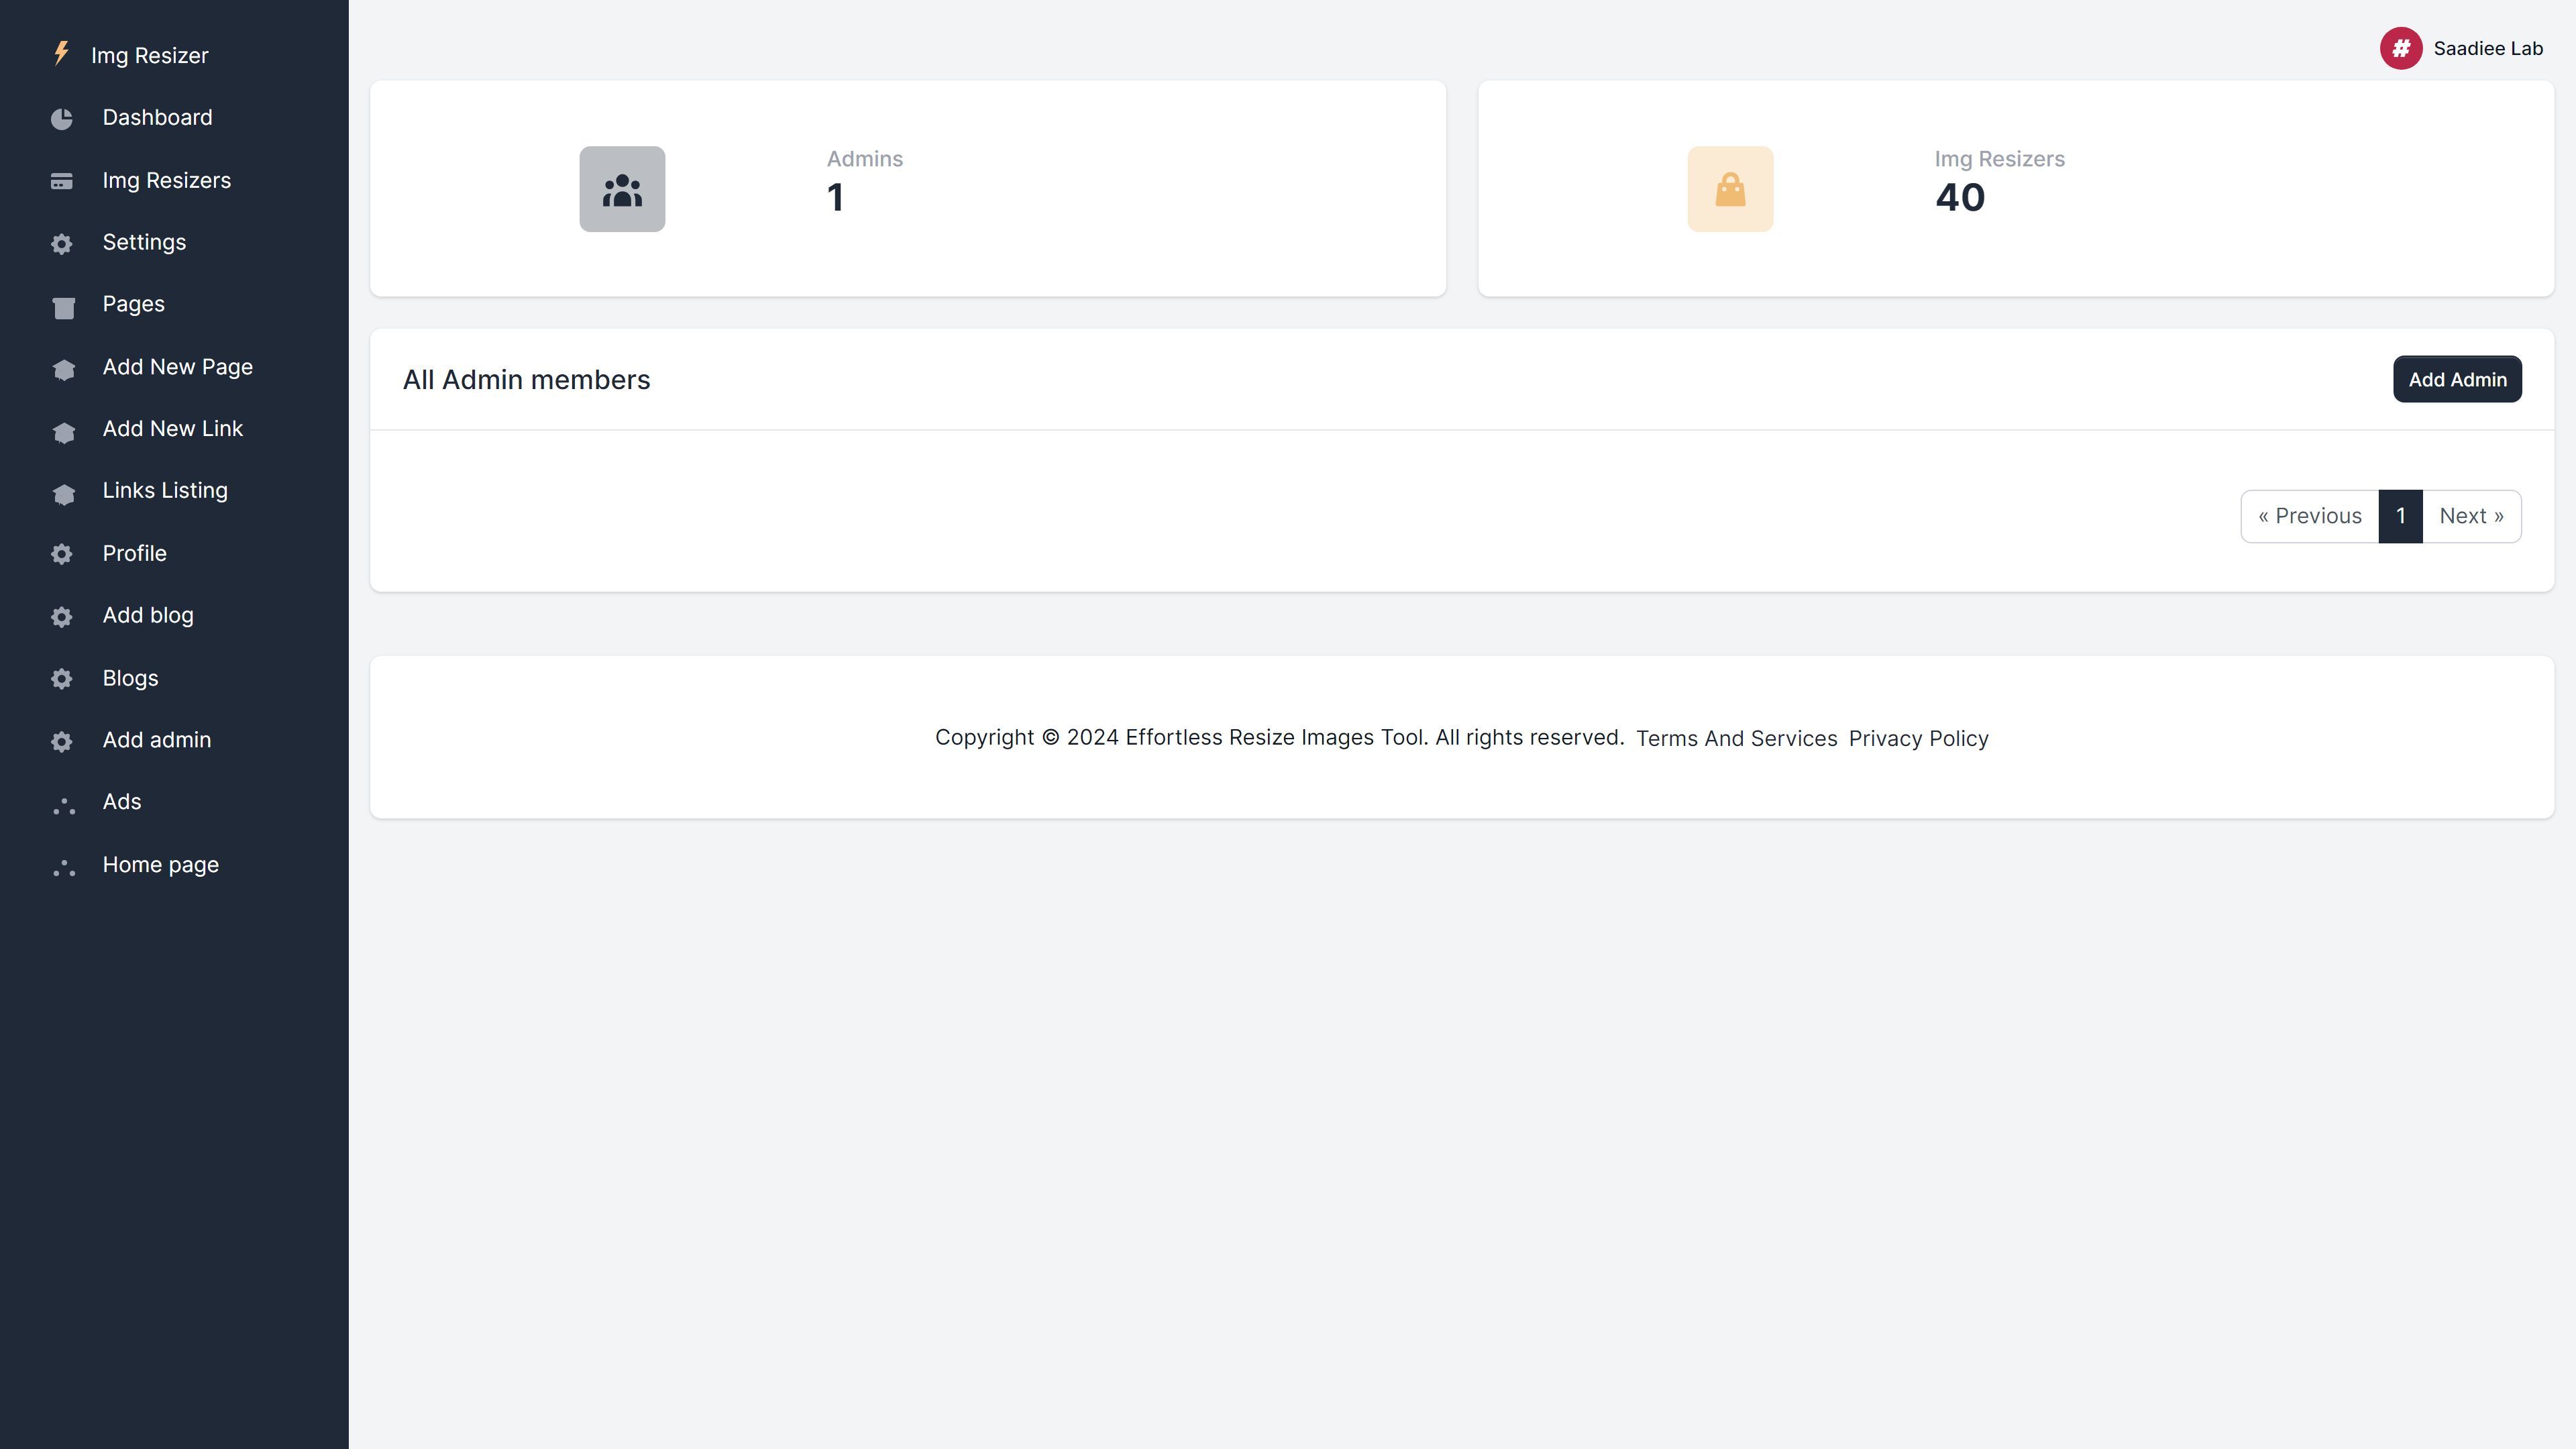Click the Img Resizers card icon
Image resolution: width=2576 pixels, height=1449 pixels.
tap(62, 181)
